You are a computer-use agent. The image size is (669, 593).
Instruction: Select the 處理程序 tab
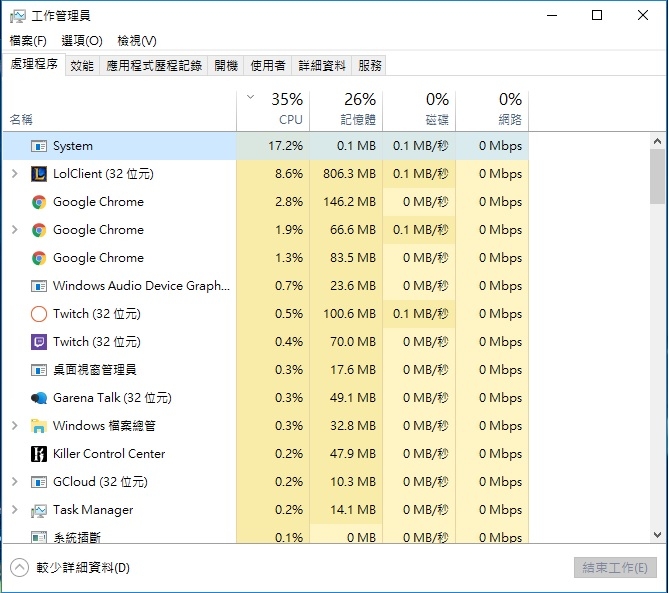(x=34, y=64)
